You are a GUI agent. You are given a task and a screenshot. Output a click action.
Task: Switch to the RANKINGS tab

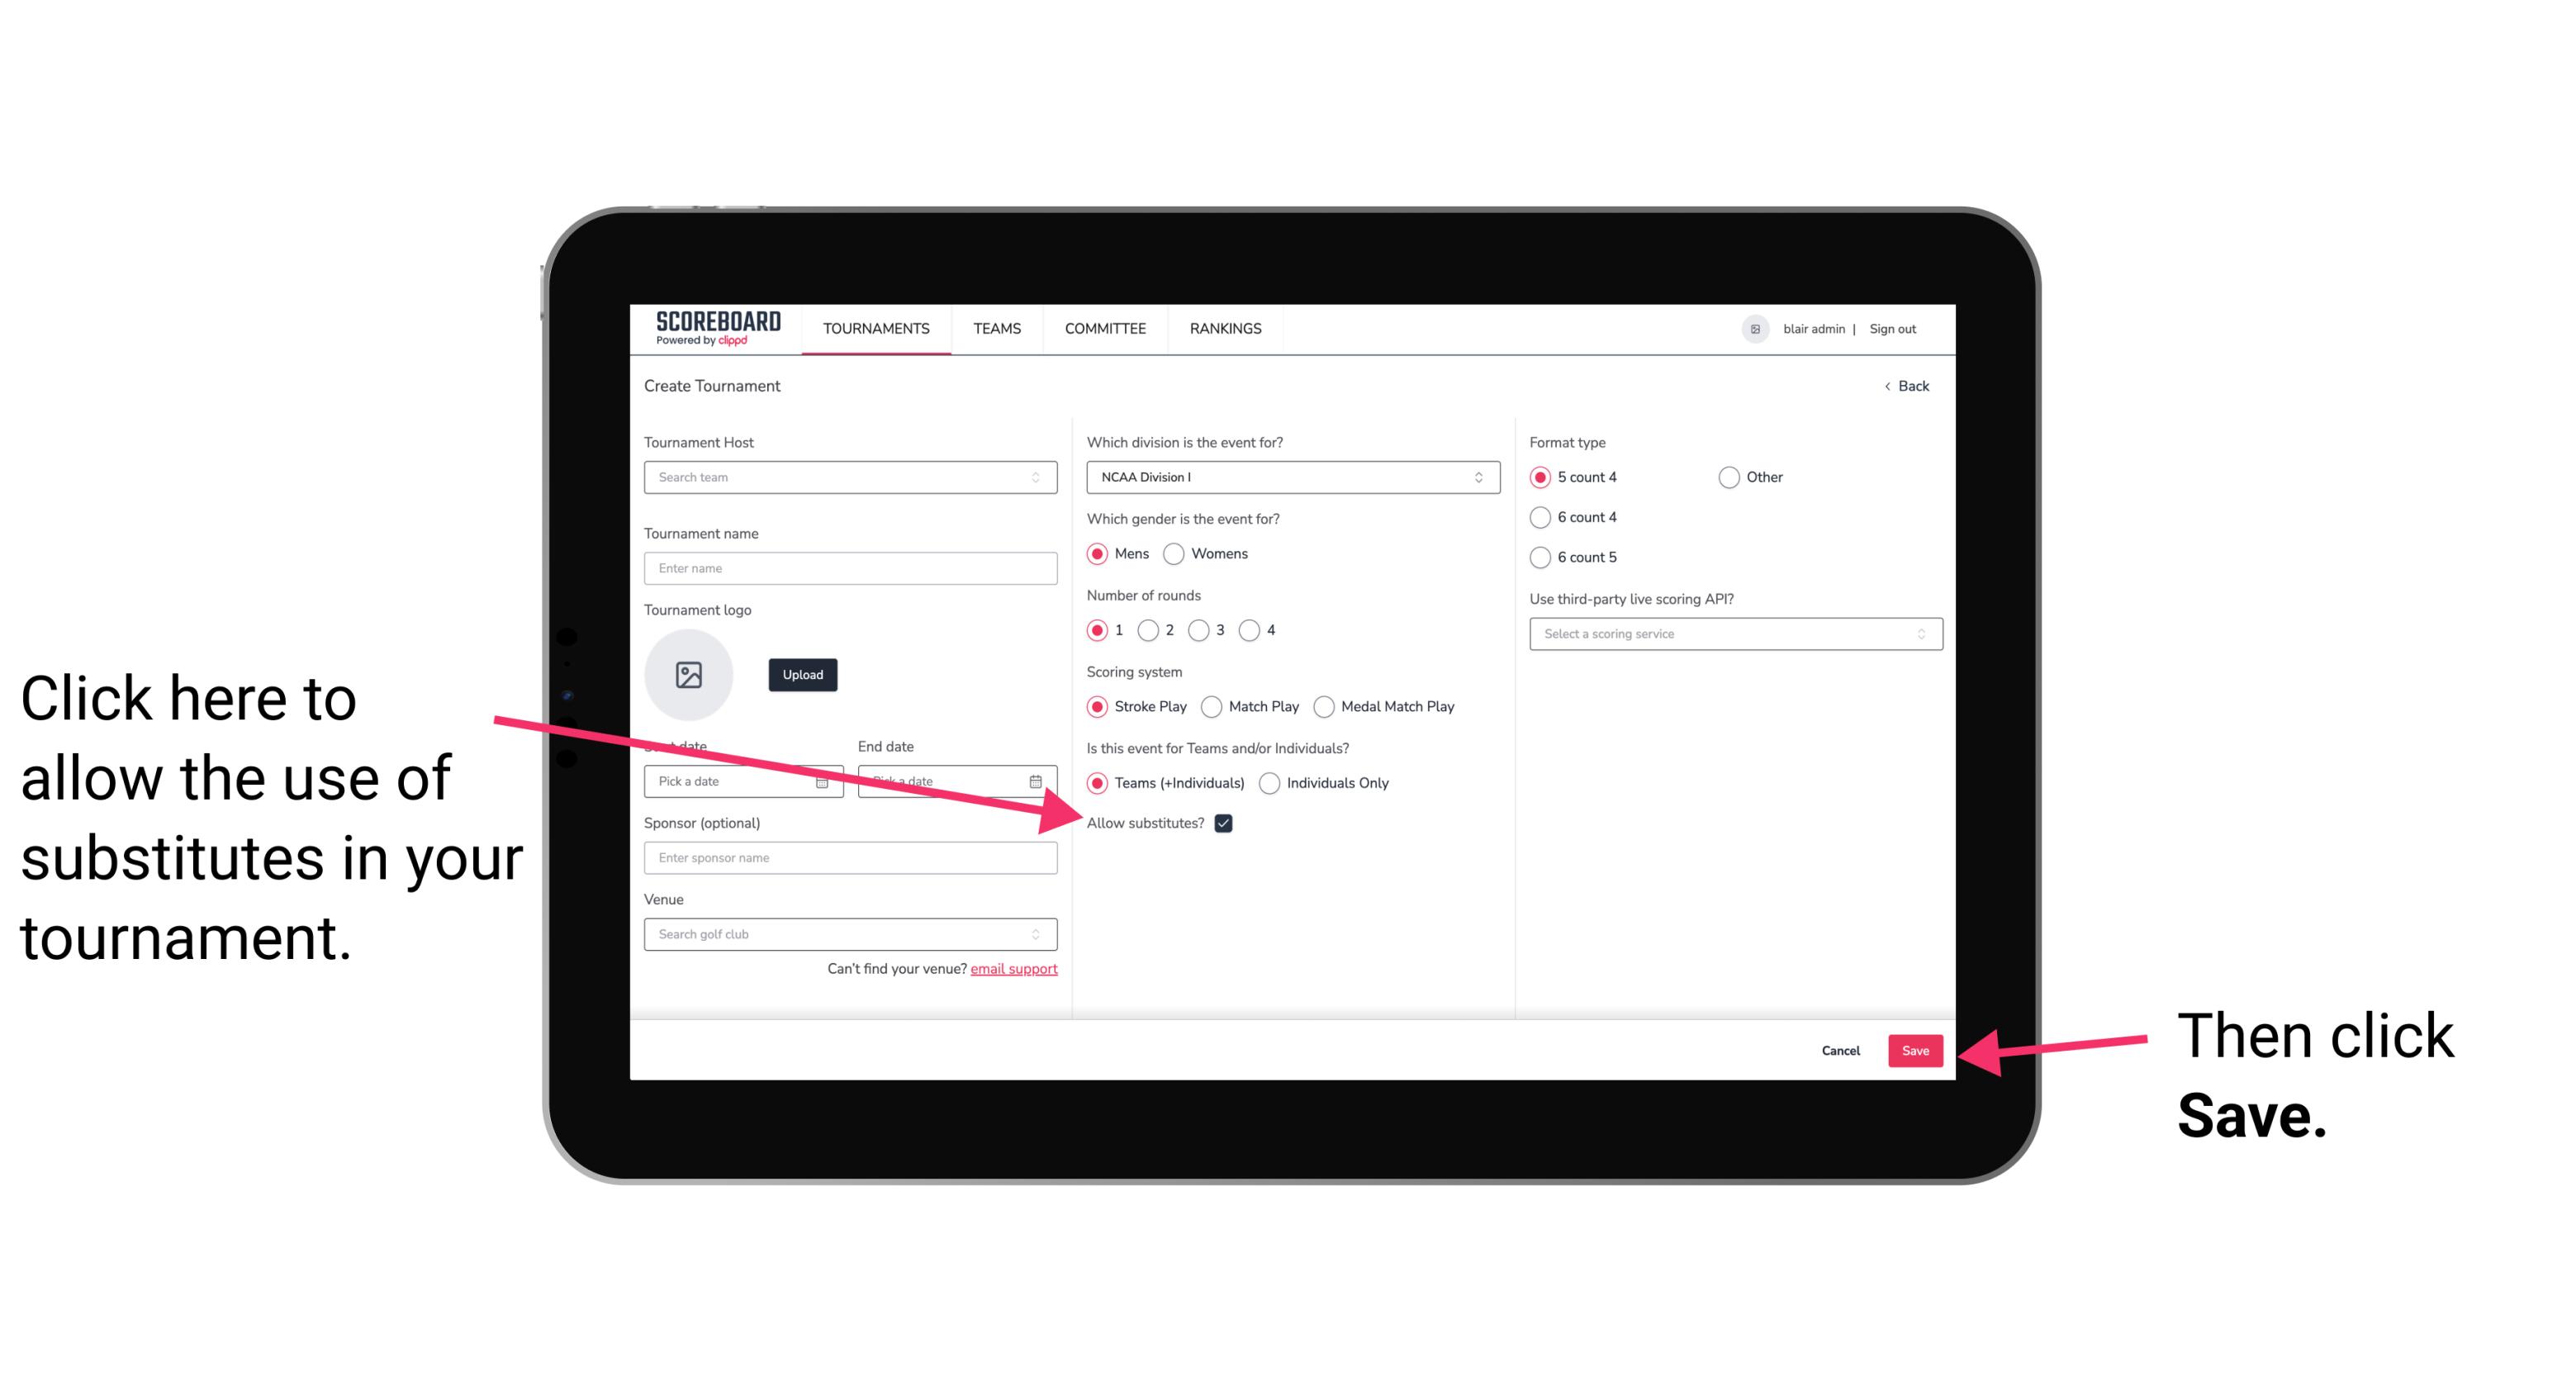pos(1223,328)
